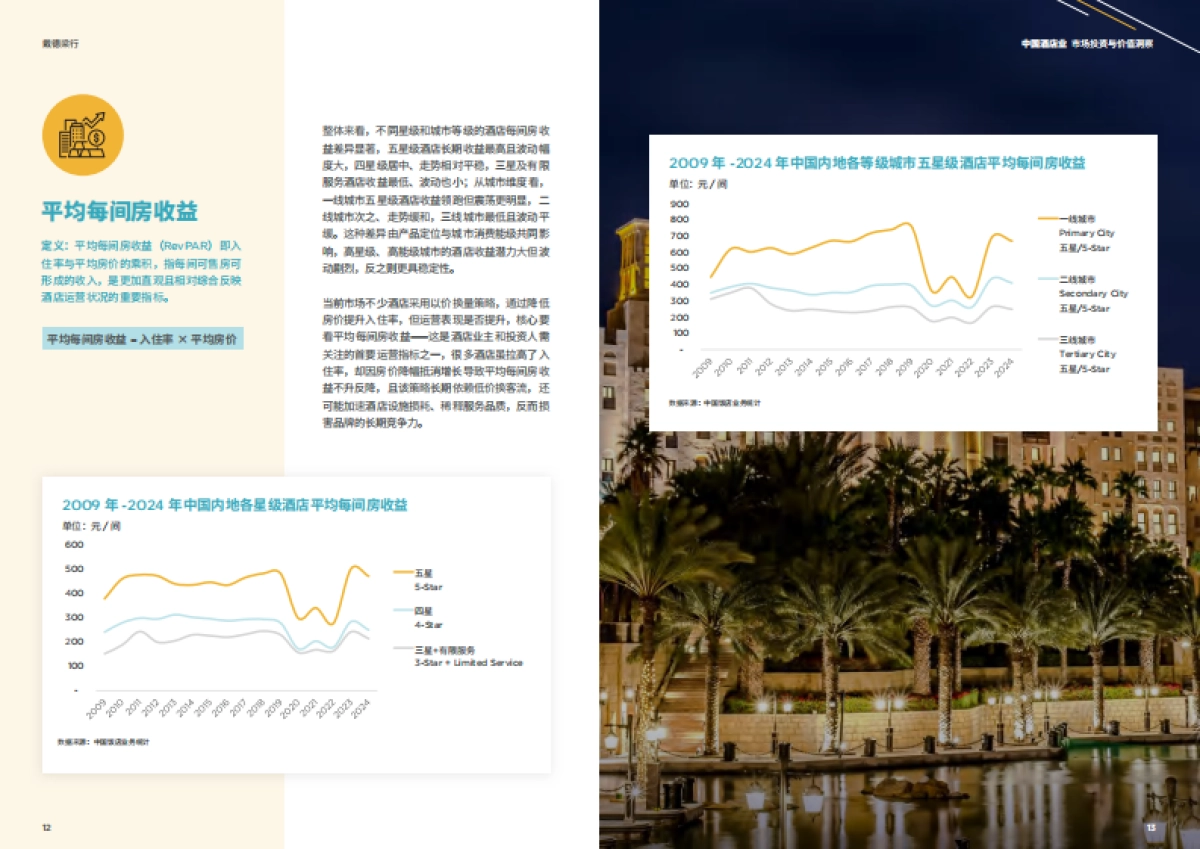
Task: Select the 平均每间房收益 section heading
Action: (122, 211)
